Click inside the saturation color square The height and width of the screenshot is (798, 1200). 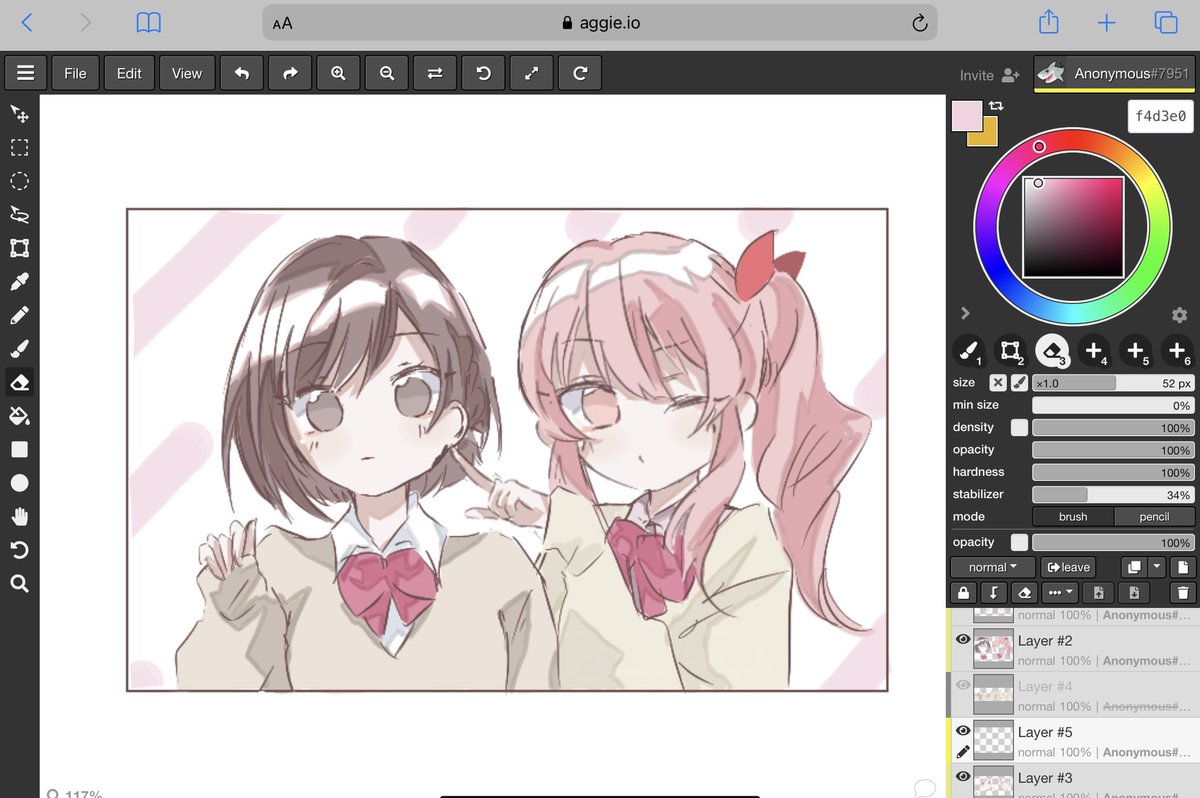1073,227
